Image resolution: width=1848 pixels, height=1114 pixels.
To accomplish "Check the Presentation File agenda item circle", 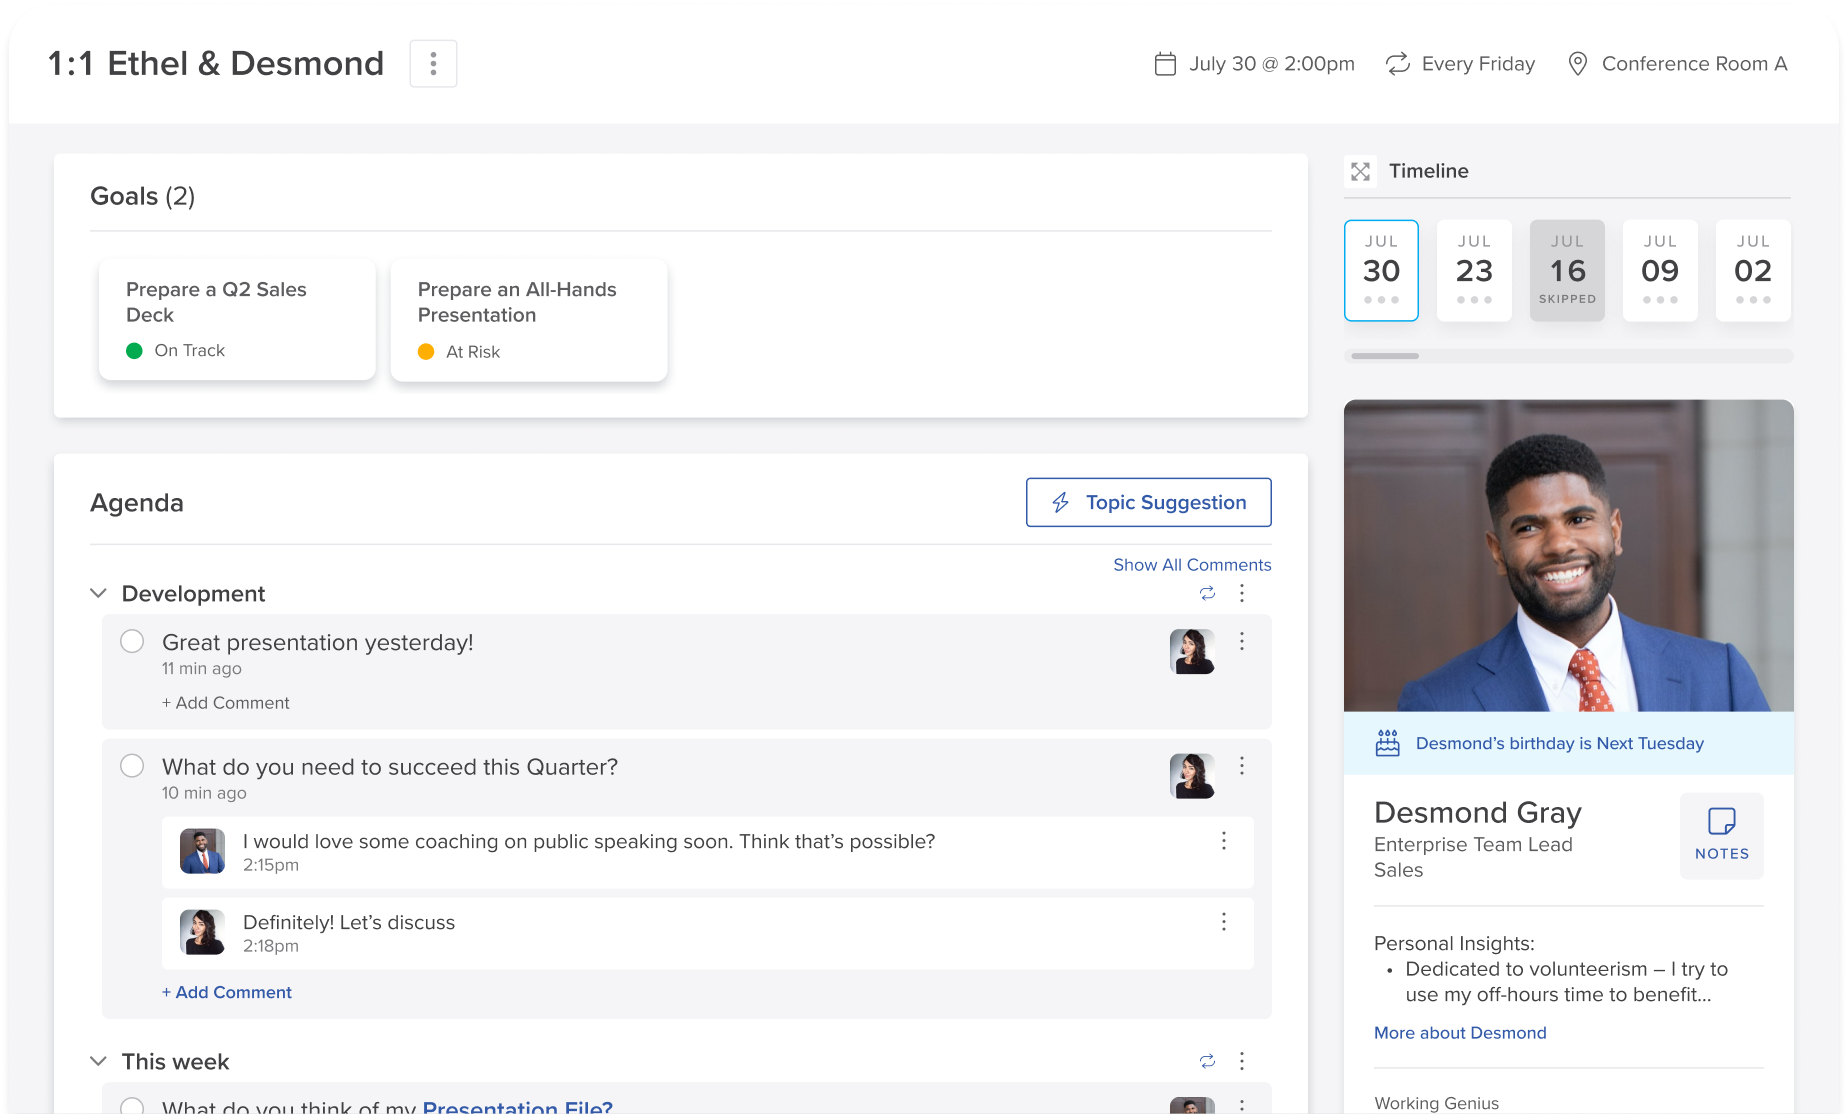I will coord(132,1107).
